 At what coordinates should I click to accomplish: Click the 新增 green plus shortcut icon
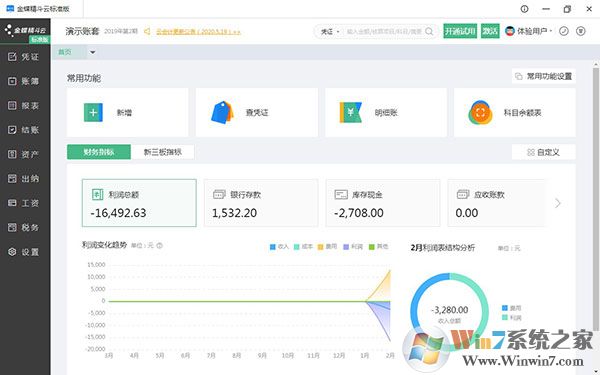point(93,112)
